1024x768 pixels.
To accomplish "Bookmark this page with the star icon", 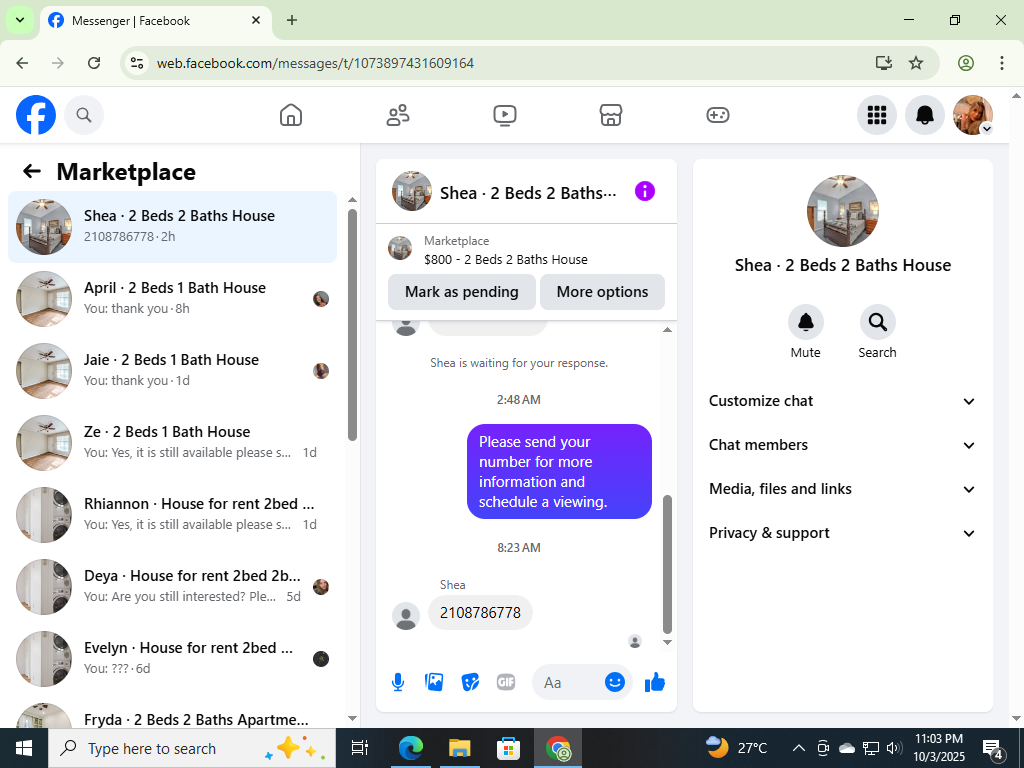I will point(916,63).
